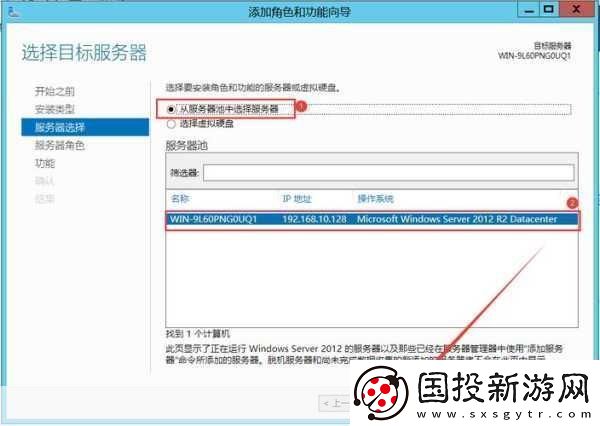Screen dimensions: 600x426
Task: Minimize the 添加角色和功能向导 window
Action: pyautogui.click(x=529, y=10)
